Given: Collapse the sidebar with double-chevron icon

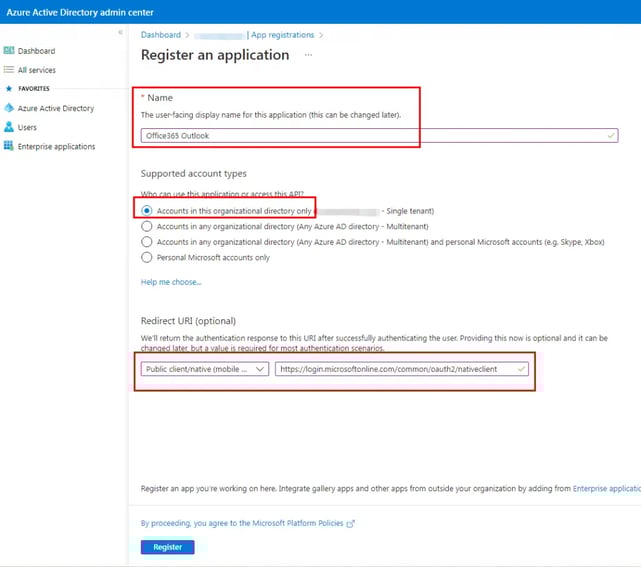Looking at the screenshot, I should (x=120, y=33).
